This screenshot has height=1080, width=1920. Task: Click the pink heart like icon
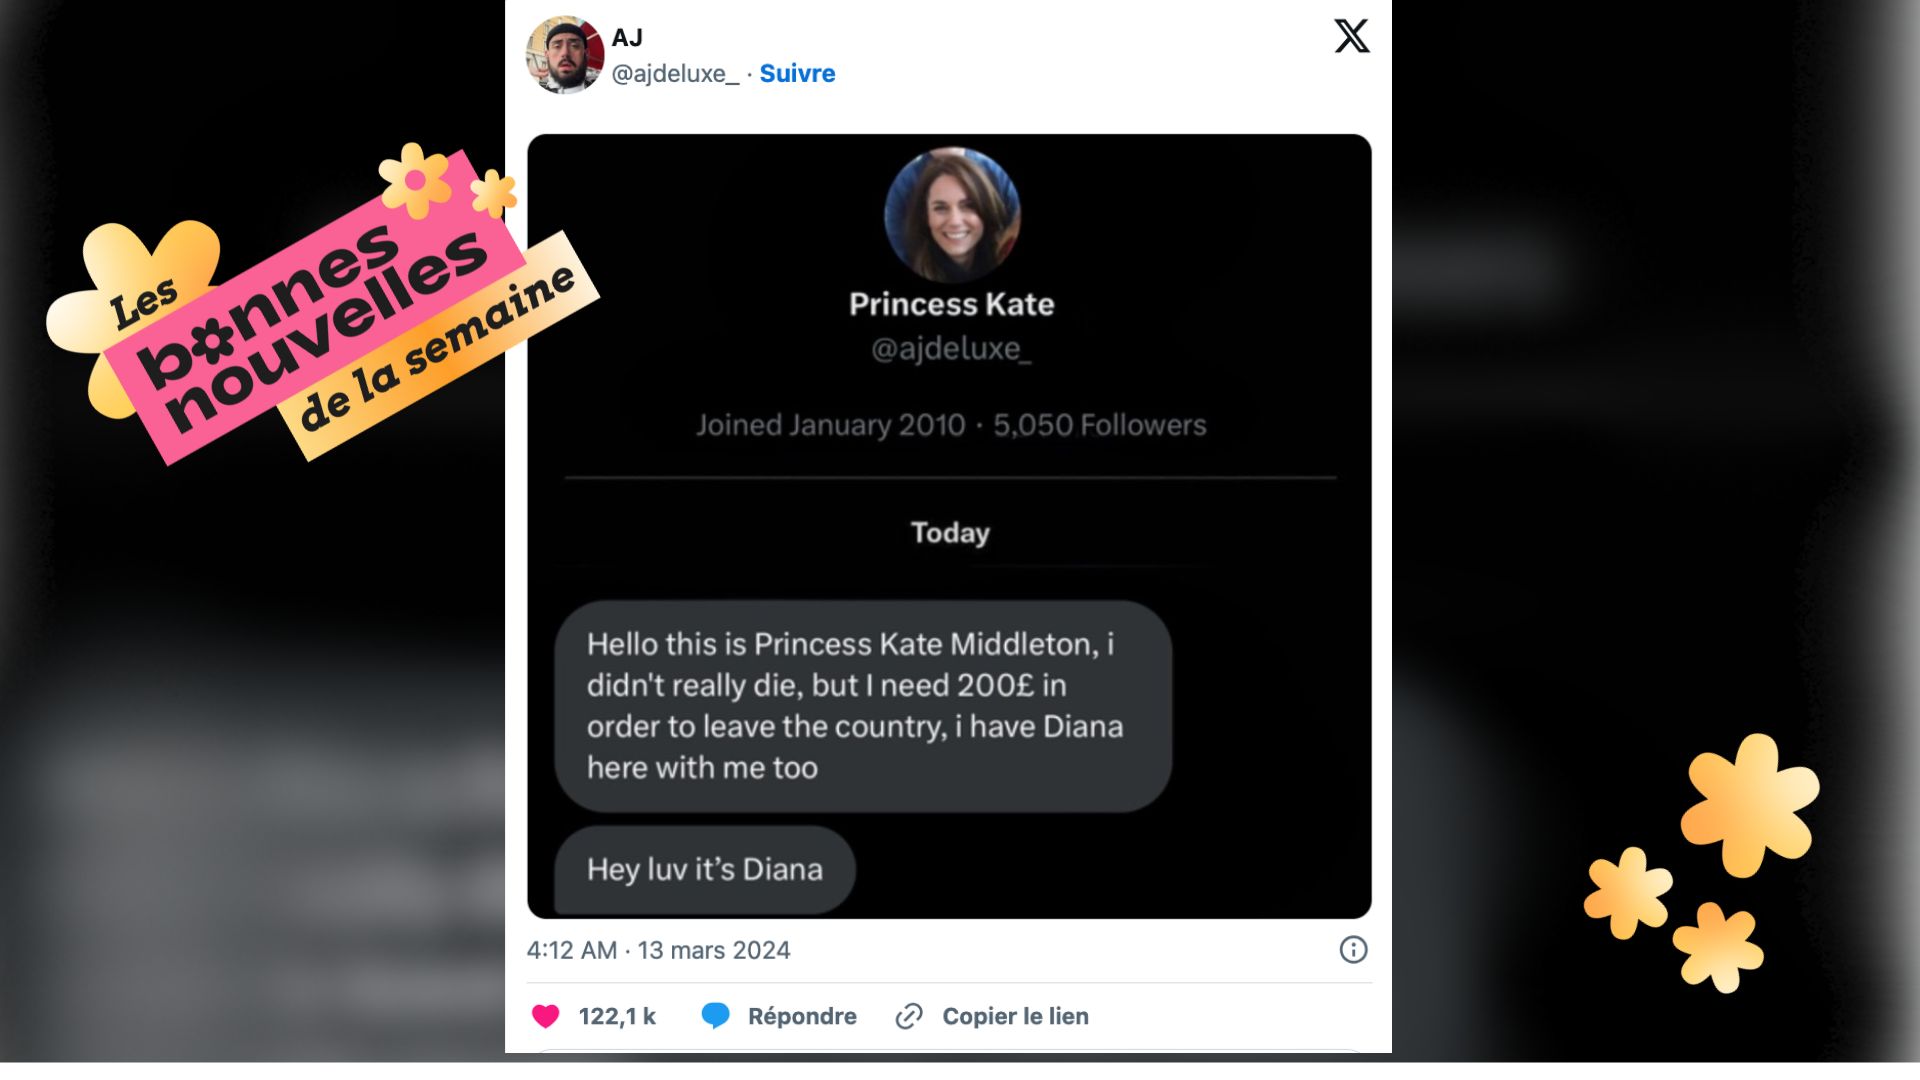546,1016
